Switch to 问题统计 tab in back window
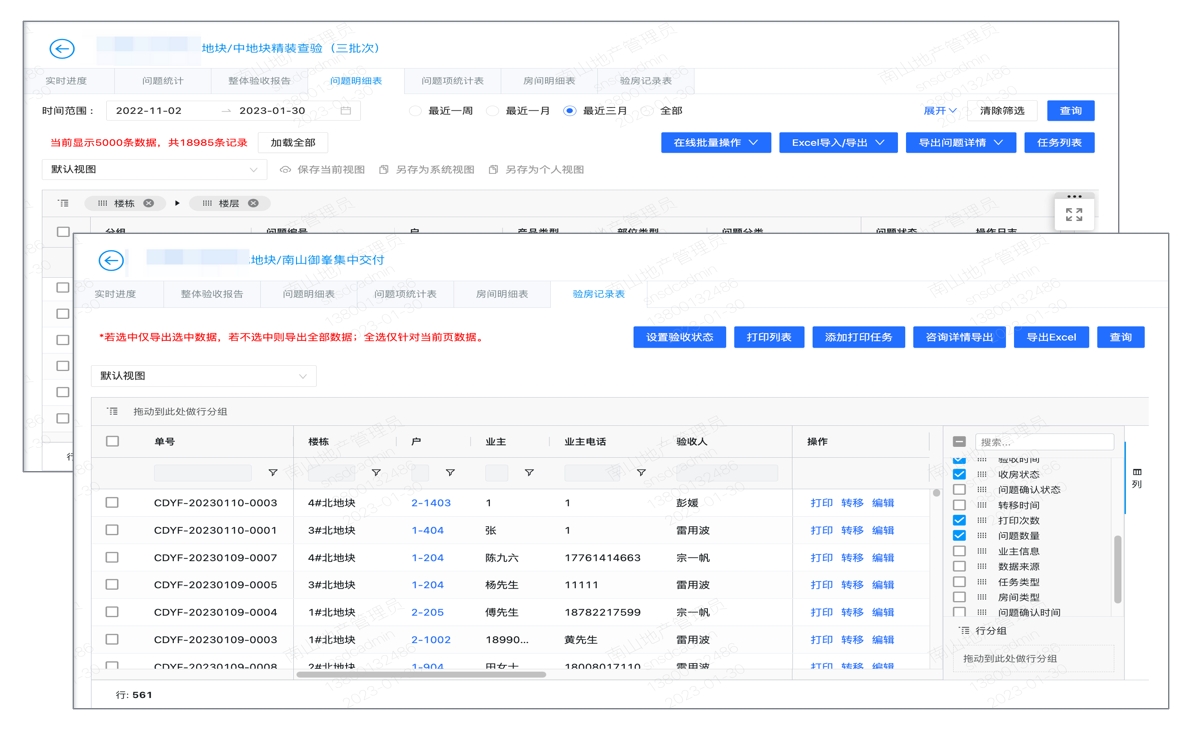 coord(163,81)
